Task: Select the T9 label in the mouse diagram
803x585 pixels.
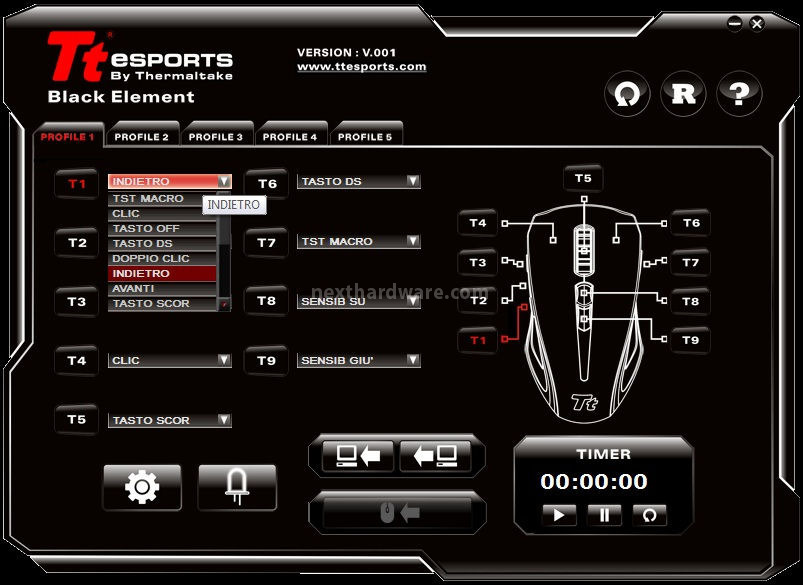Action: pos(691,340)
